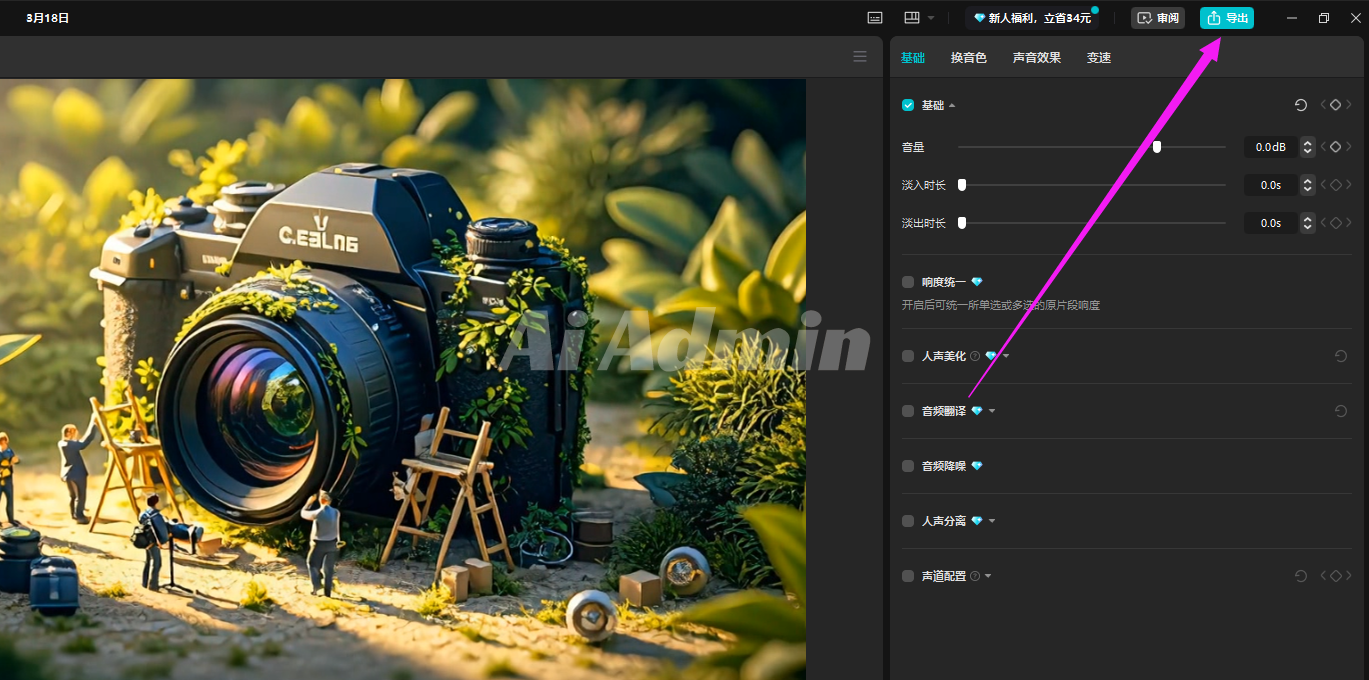Switch to the 换音色 tab
Viewport: 1369px width, 680px height.
pos(968,58)
